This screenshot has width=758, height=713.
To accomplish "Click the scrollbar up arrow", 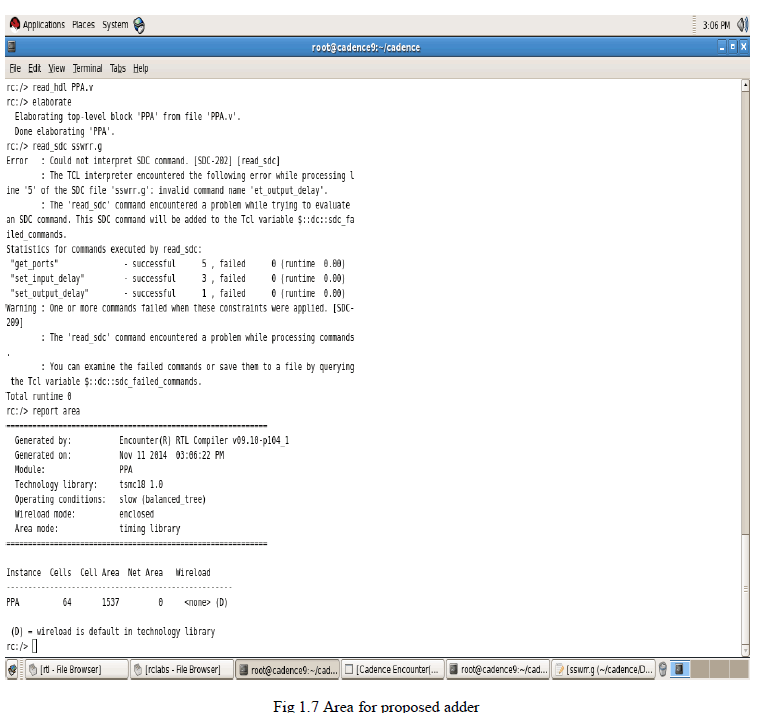I will (x=744, y=86).
